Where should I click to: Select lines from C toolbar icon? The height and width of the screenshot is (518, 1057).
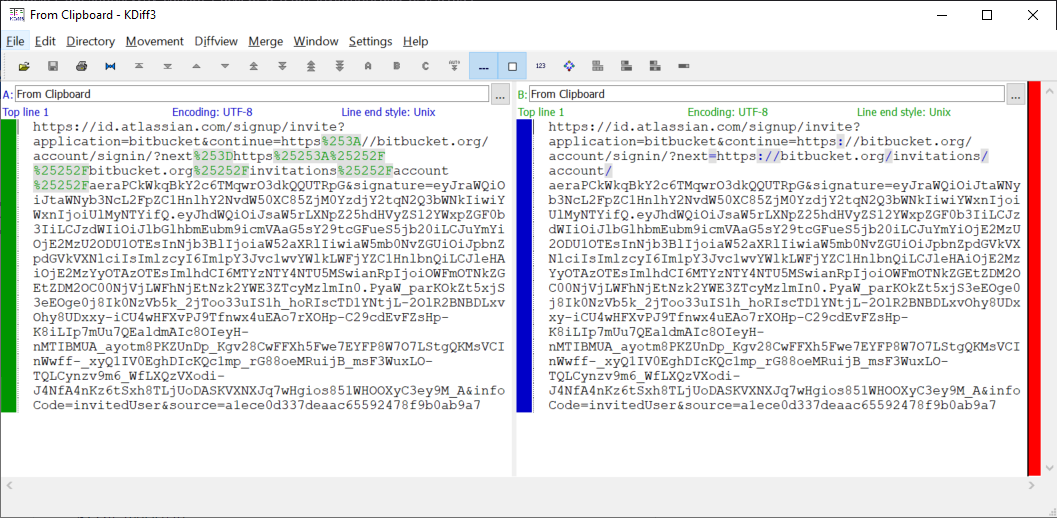coord(425,66)
